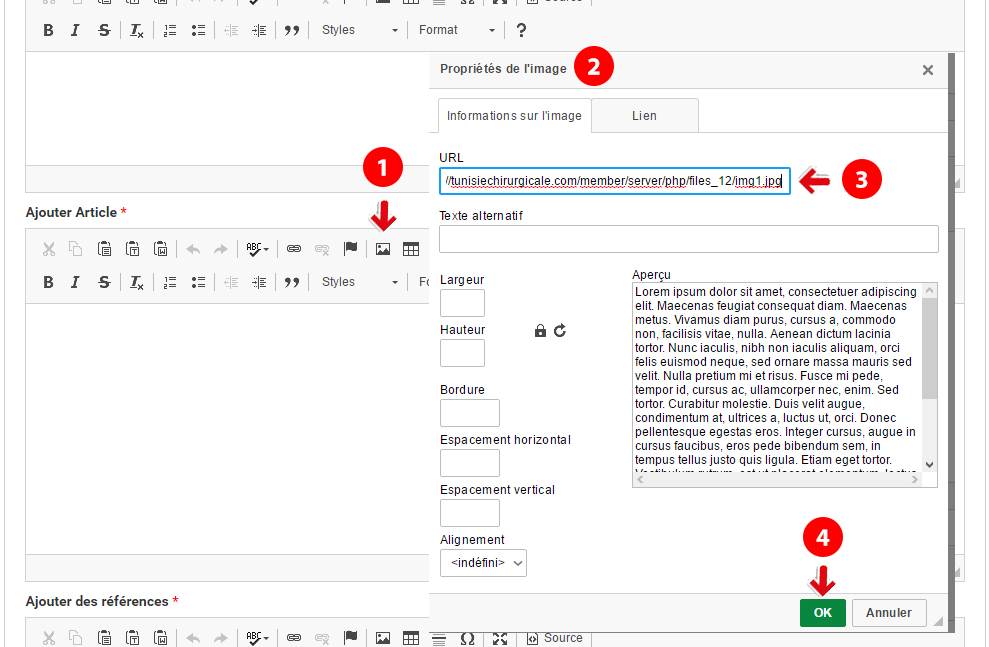Insert image in Ajouter Article editor toolbar
The width and height of the screenshot is (989, 647).
point(383,249)
